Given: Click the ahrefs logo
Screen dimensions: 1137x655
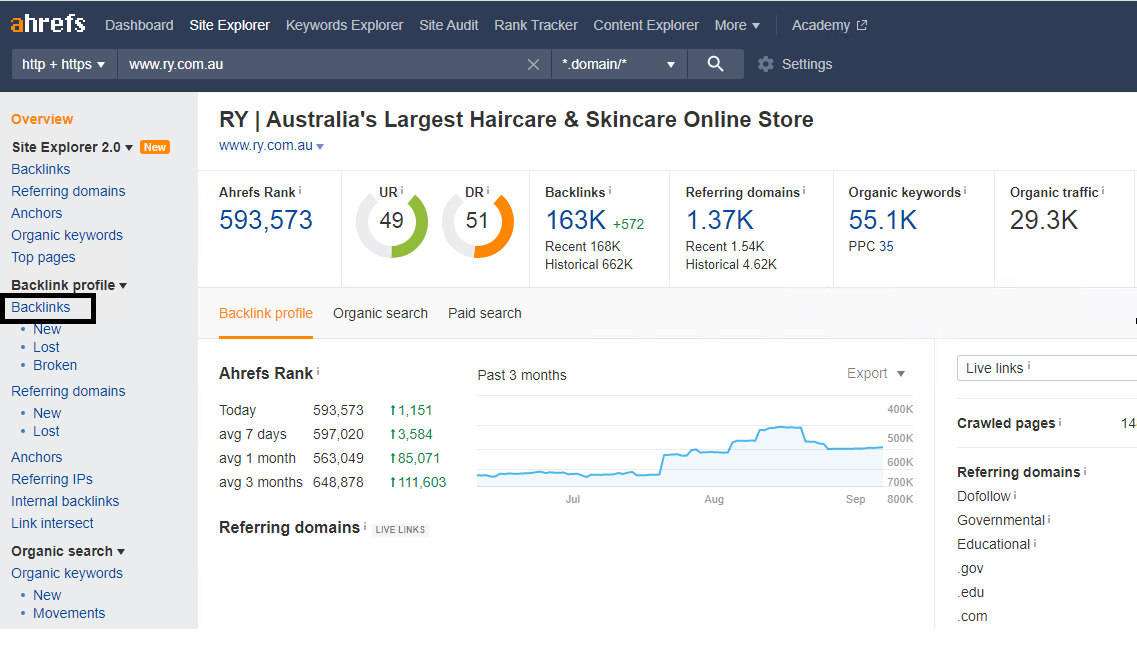Looking at the screenshot, I should (x=48, y=24).
